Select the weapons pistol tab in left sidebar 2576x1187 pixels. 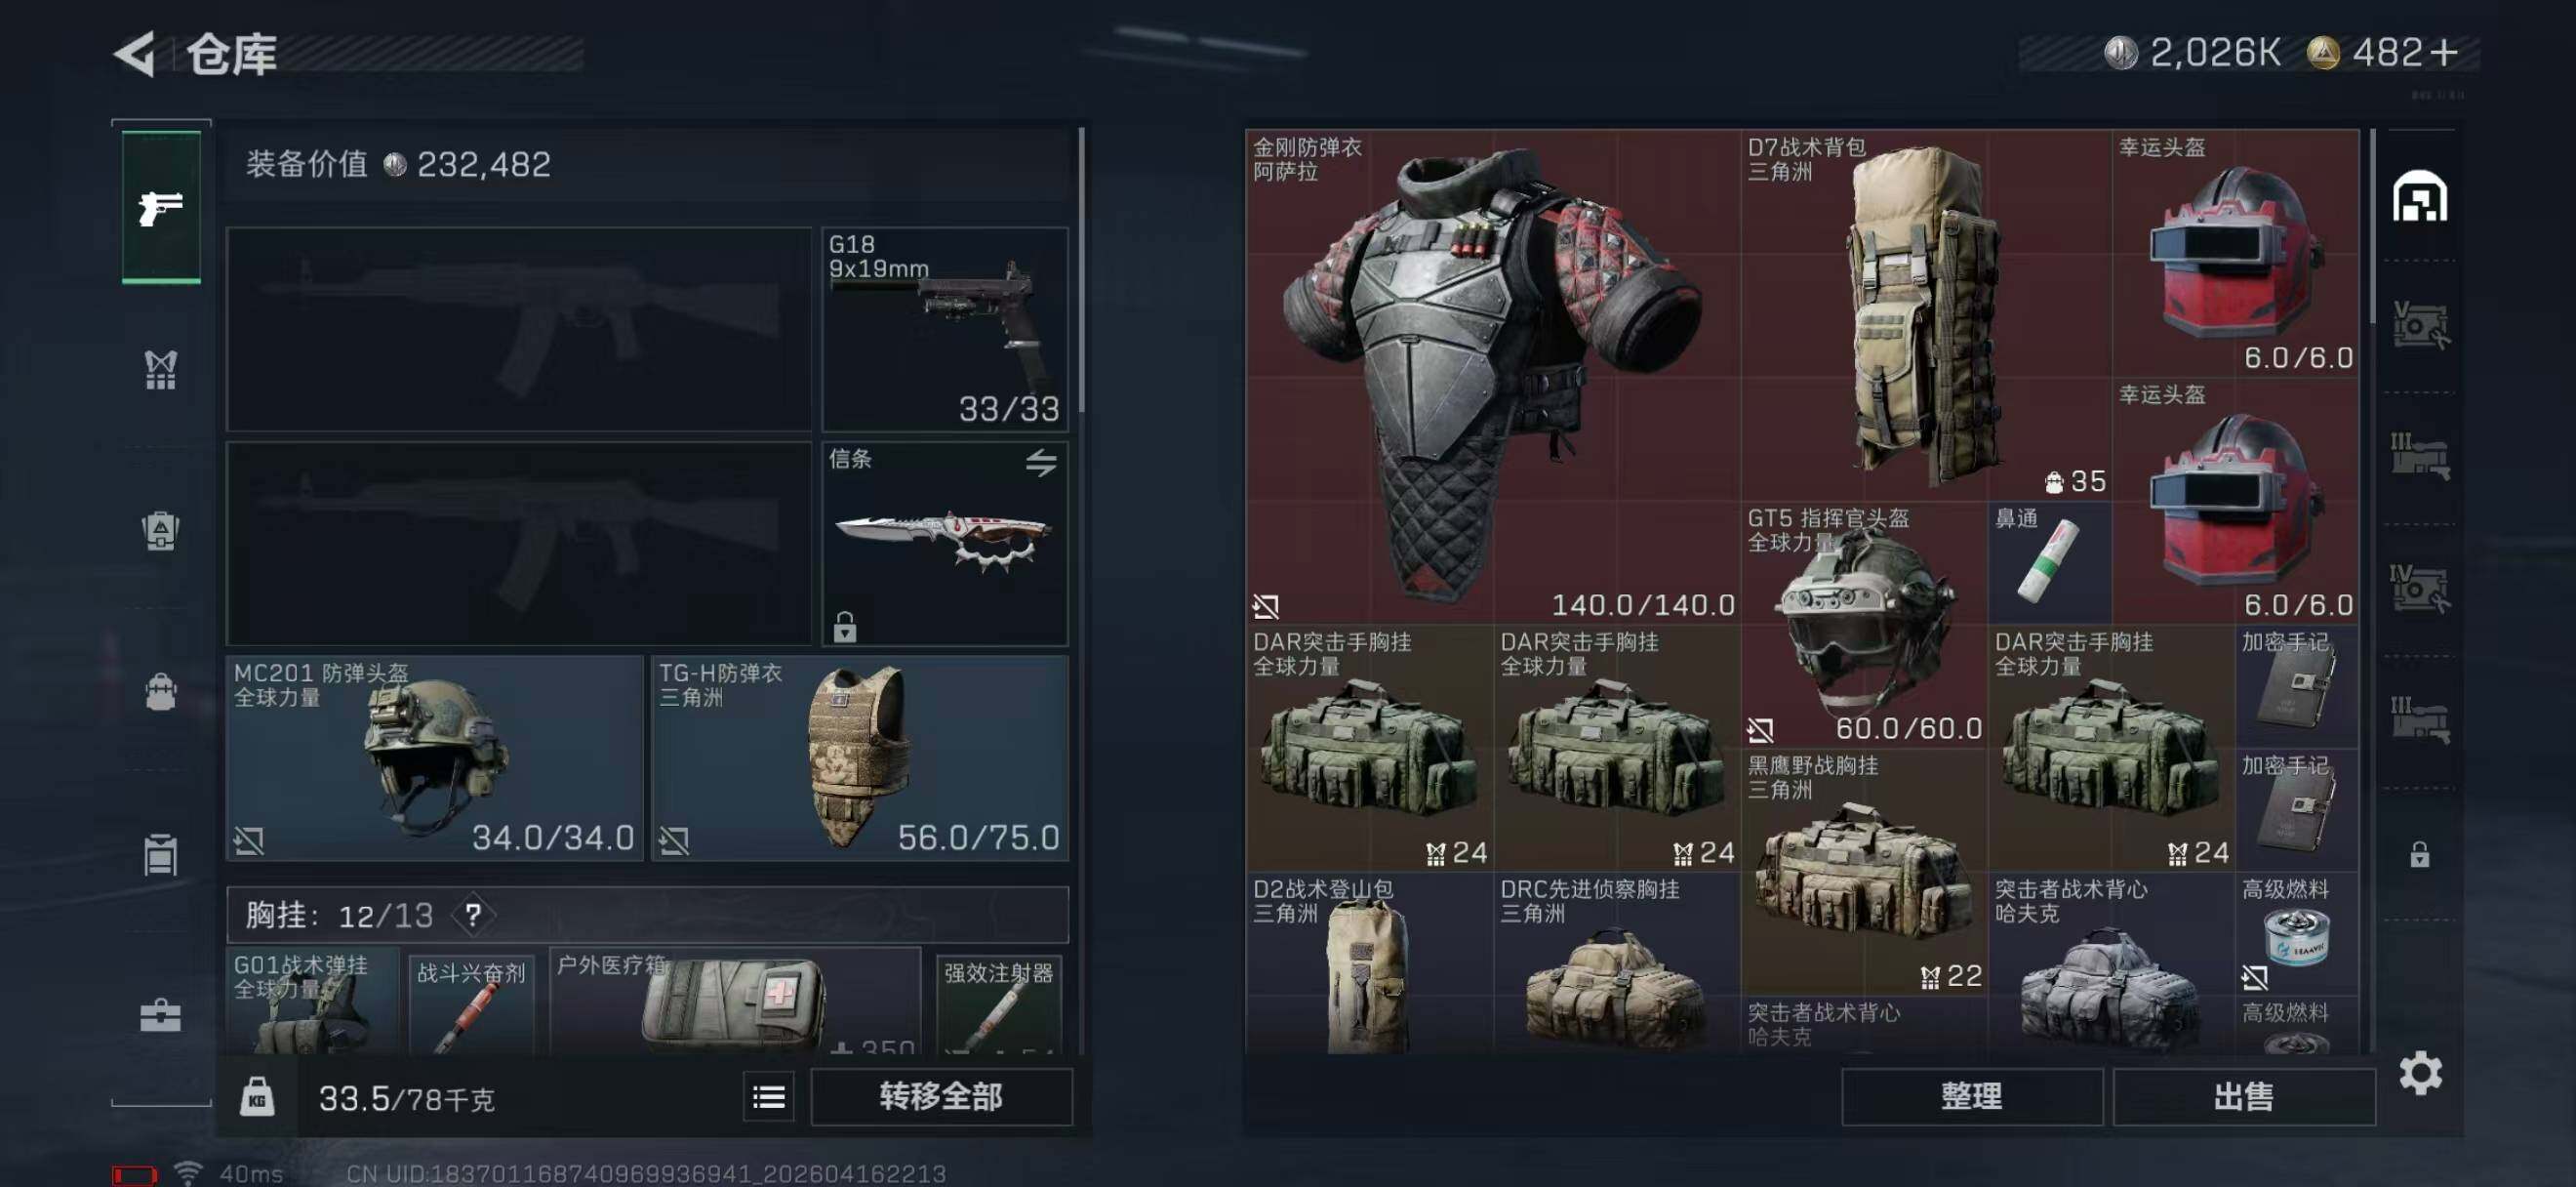[161, 208]
